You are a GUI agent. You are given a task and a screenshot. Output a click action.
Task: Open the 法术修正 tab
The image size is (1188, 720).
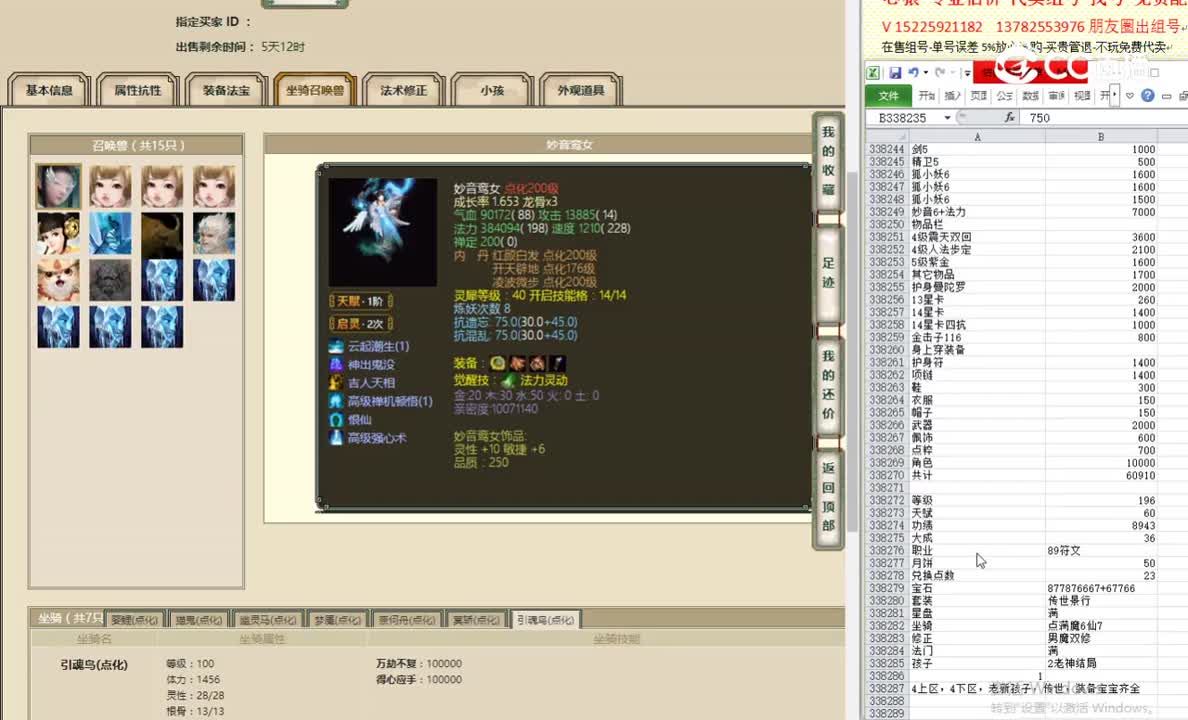pos(403,90)
